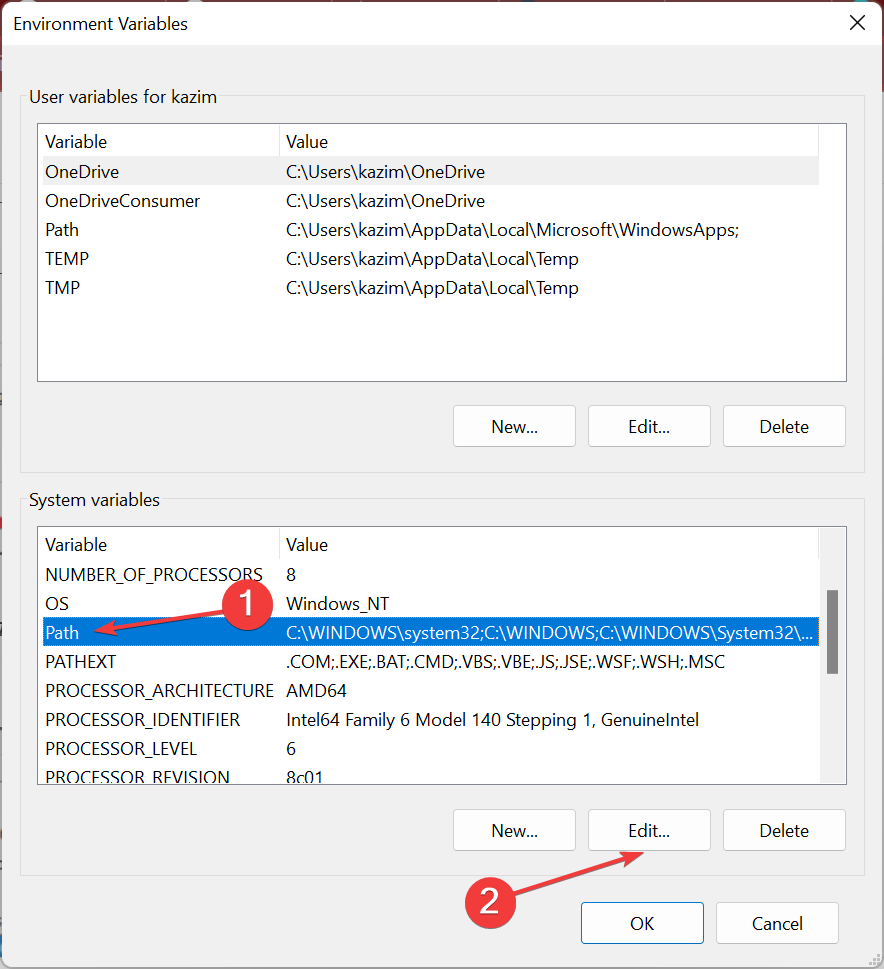The height and width of the screenshot is (969, 884).
Task: Click the TEMP value AppData\Local\Temp
Action: (x=432, y=259)
